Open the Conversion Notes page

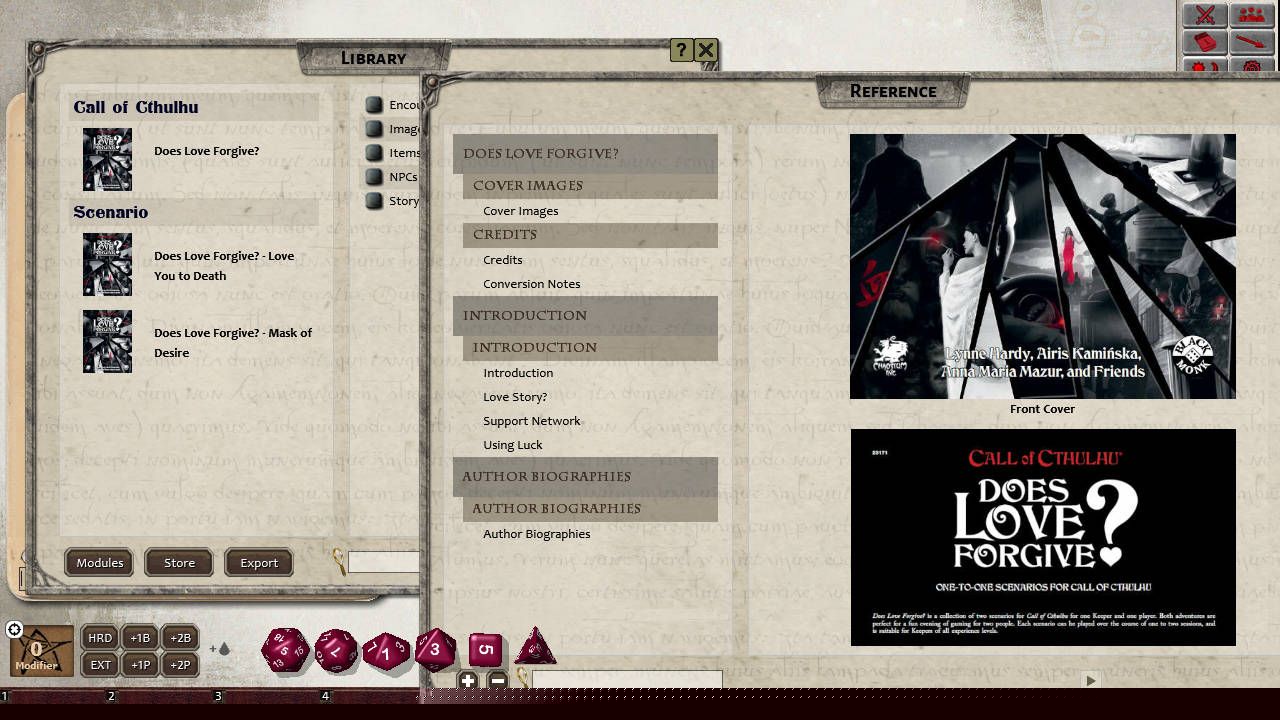(x=532, y=284)
